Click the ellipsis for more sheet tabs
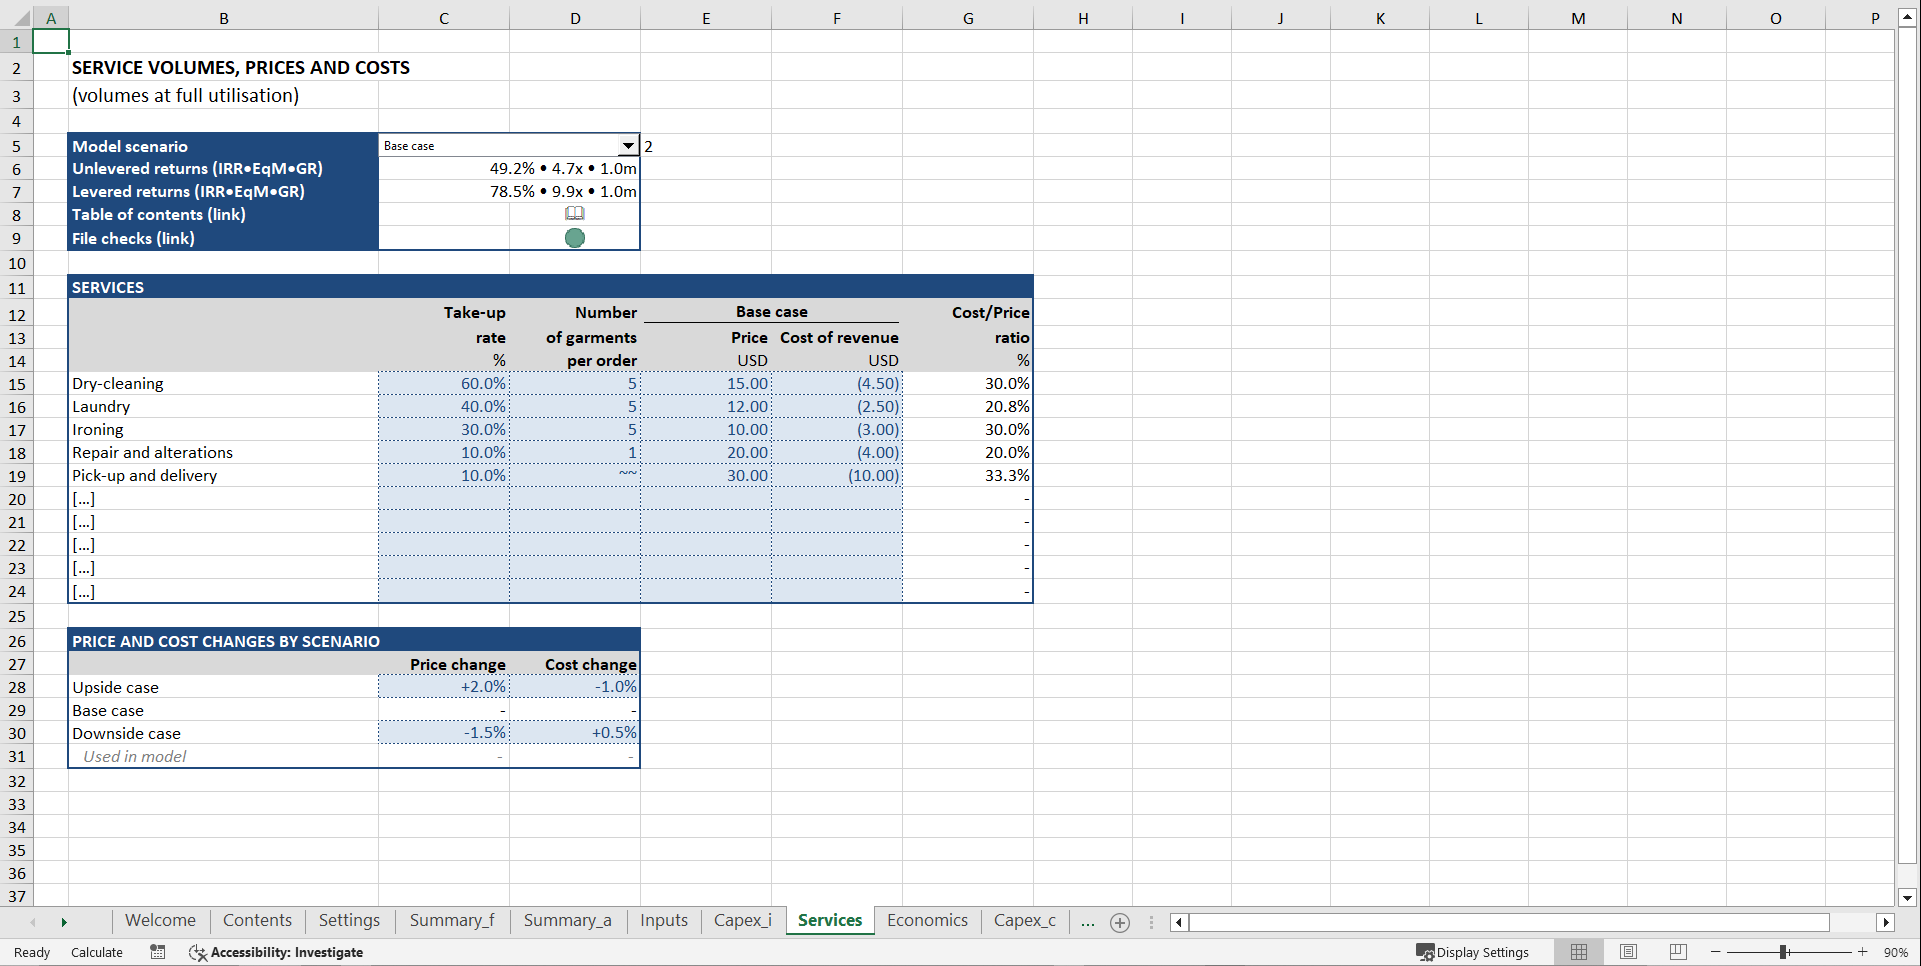1921x966 pixels. (x=1087, y=922)
